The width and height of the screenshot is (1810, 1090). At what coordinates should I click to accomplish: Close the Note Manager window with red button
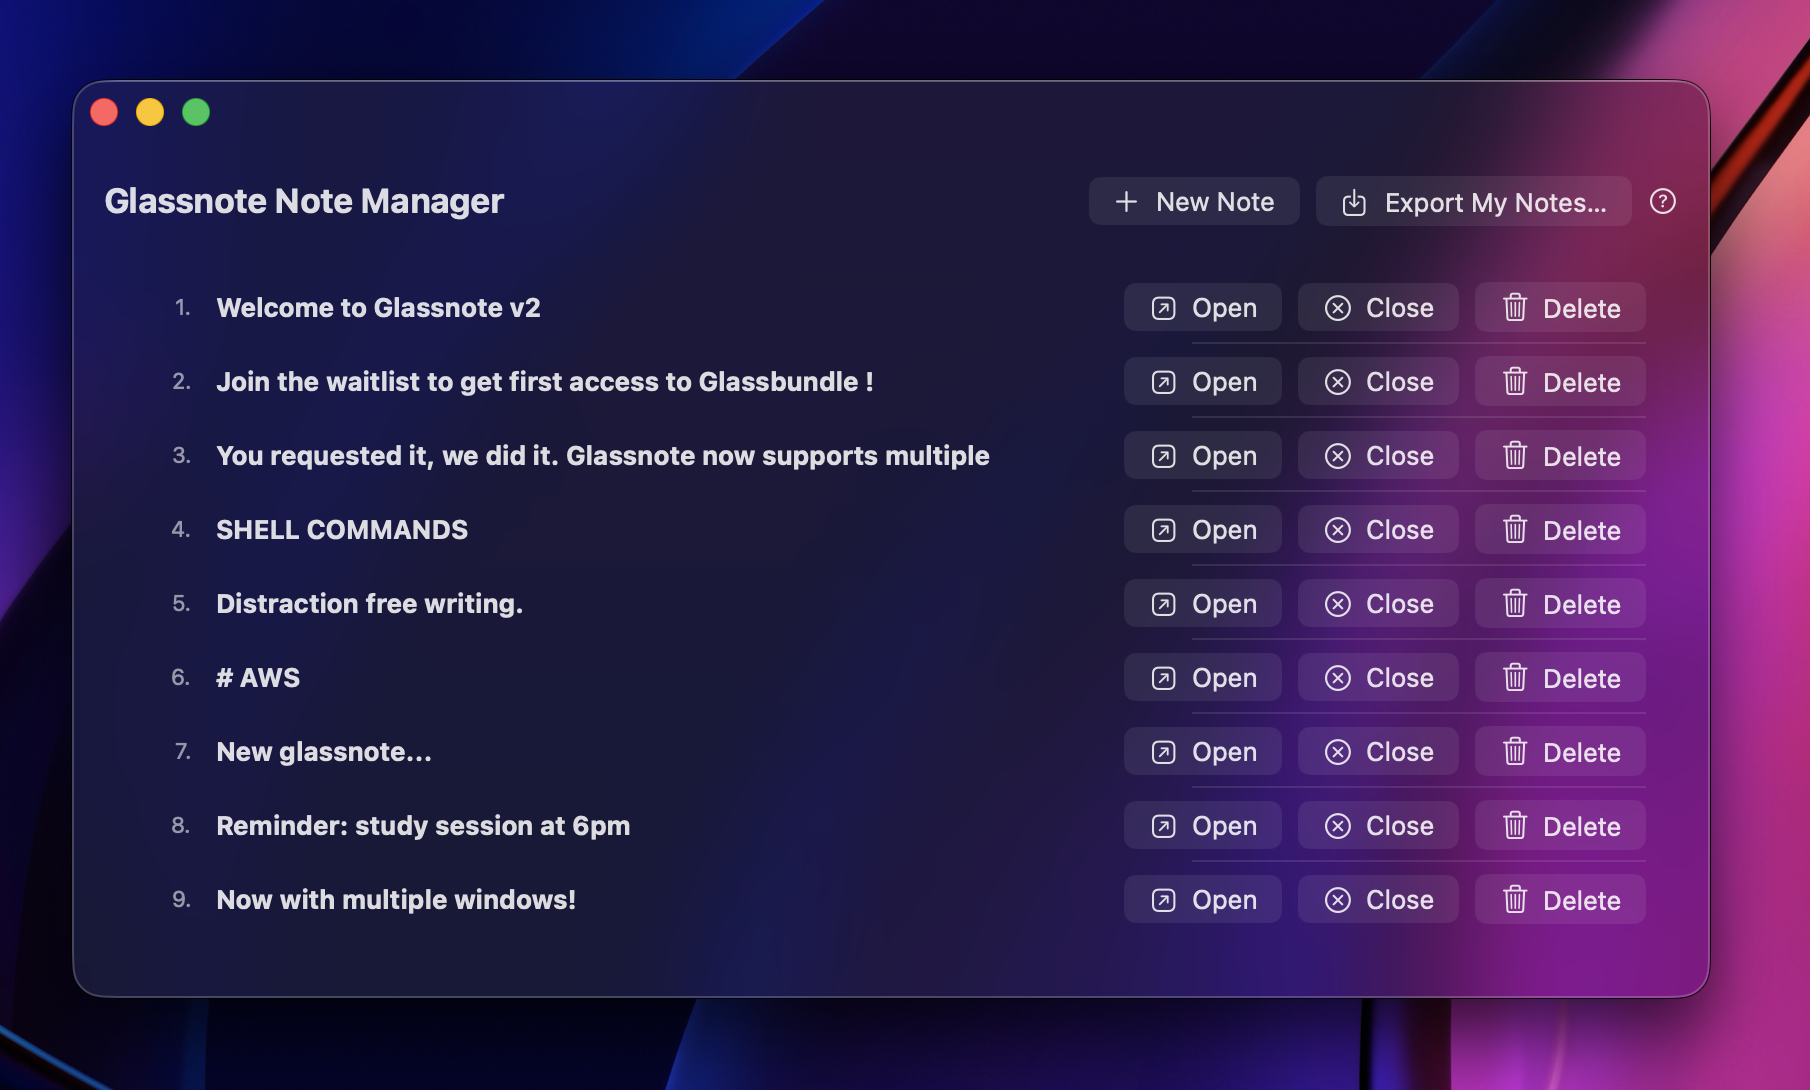coord(104,112)
